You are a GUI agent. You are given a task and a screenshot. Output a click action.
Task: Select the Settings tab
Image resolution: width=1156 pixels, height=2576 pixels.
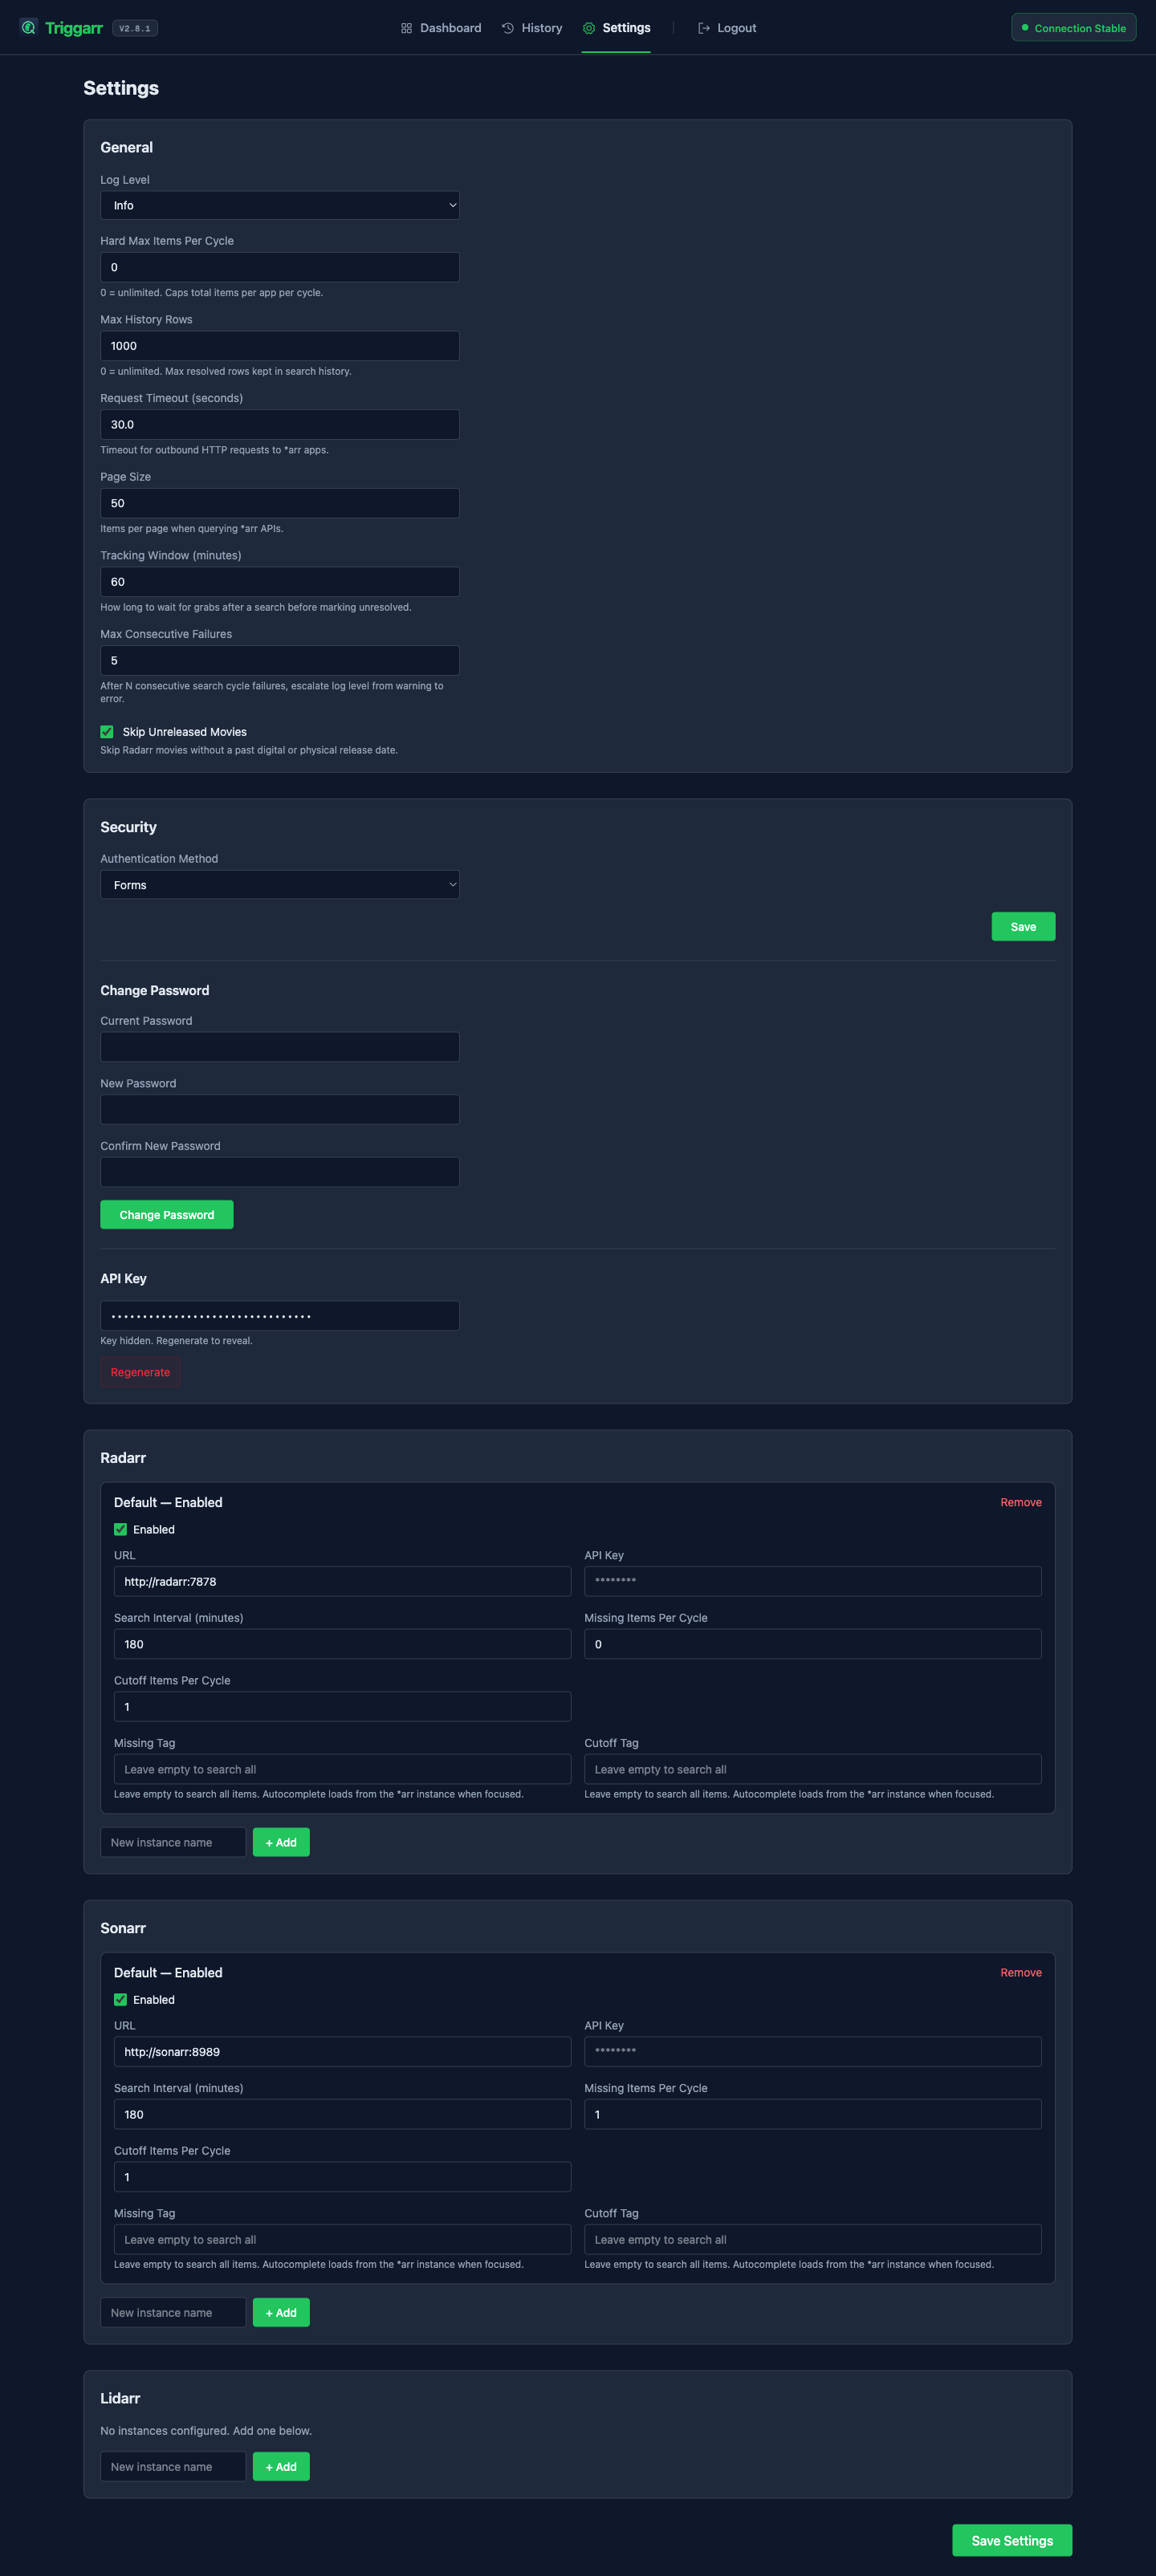point(616,28)
